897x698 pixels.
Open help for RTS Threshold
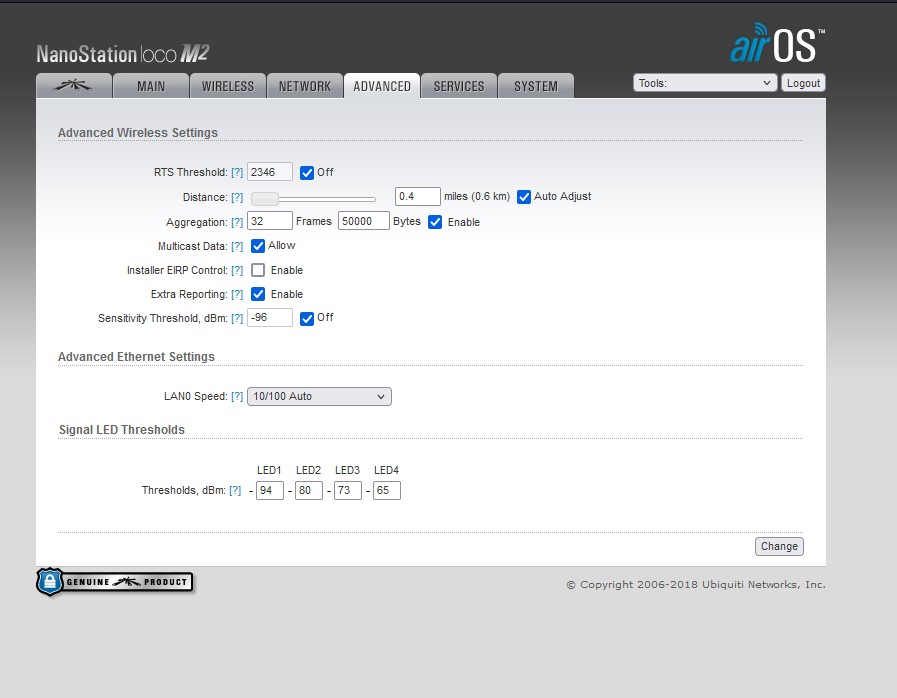[x=237, y=172]
